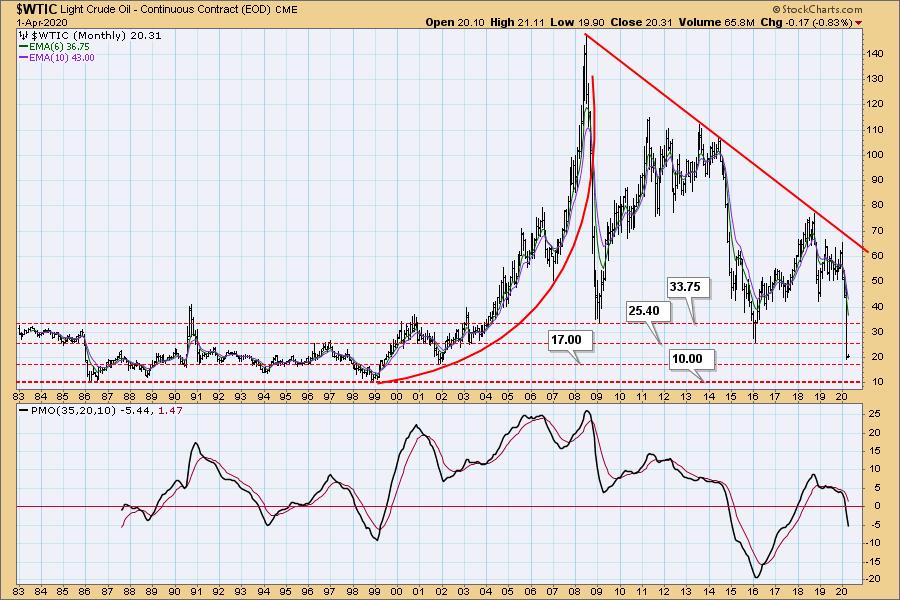This screenshot has height=600, width=900.
Task: Click the Close 20.31 value in the header
Action: tap(641, 22)
